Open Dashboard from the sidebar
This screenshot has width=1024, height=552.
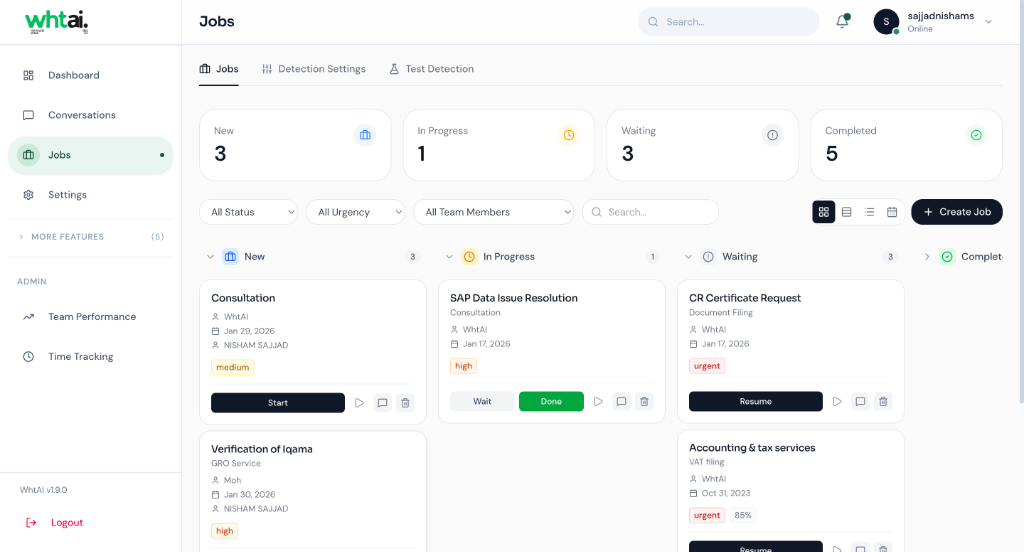click(91, 75)
